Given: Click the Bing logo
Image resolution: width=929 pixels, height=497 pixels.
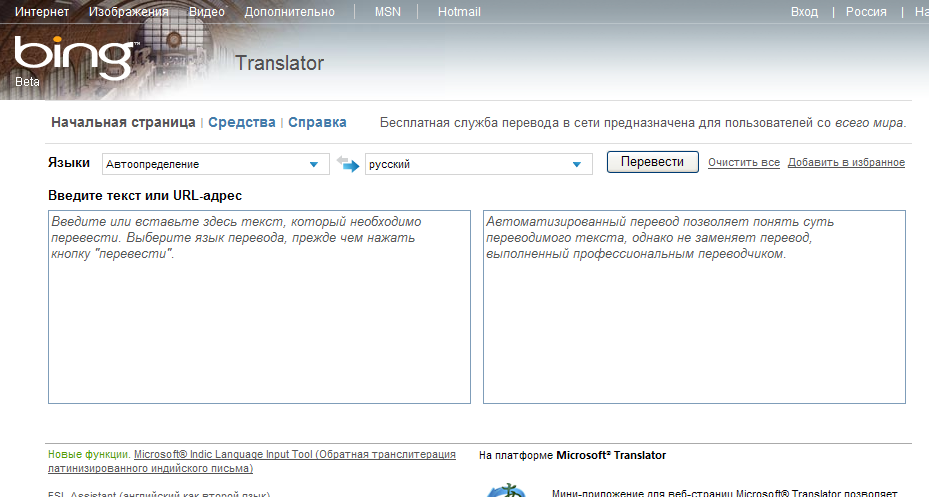Looking at the screenshot, I should (x=76, y=58).
